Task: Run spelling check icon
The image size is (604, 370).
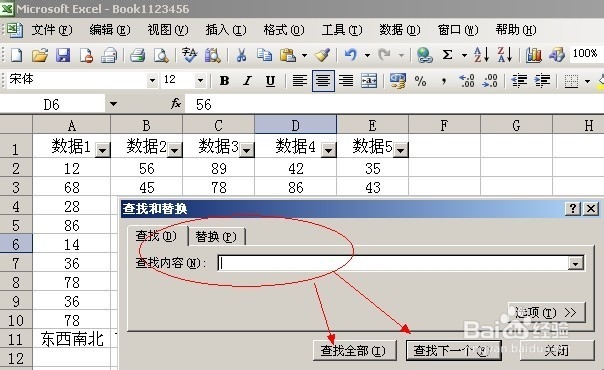Action: [189, 55]
